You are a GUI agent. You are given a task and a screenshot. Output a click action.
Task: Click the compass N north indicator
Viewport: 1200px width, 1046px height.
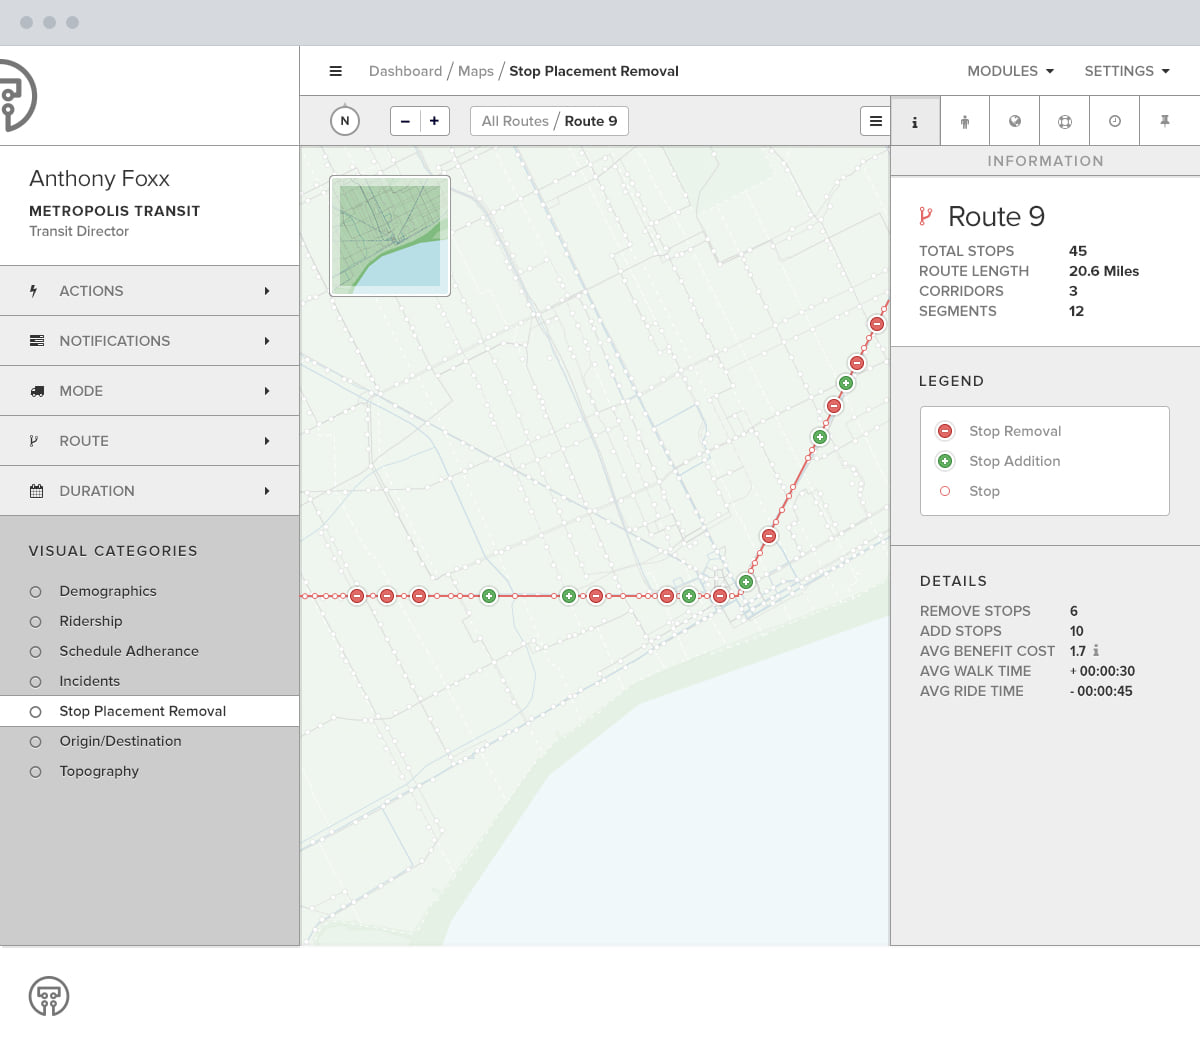click(x=345, y=121)
